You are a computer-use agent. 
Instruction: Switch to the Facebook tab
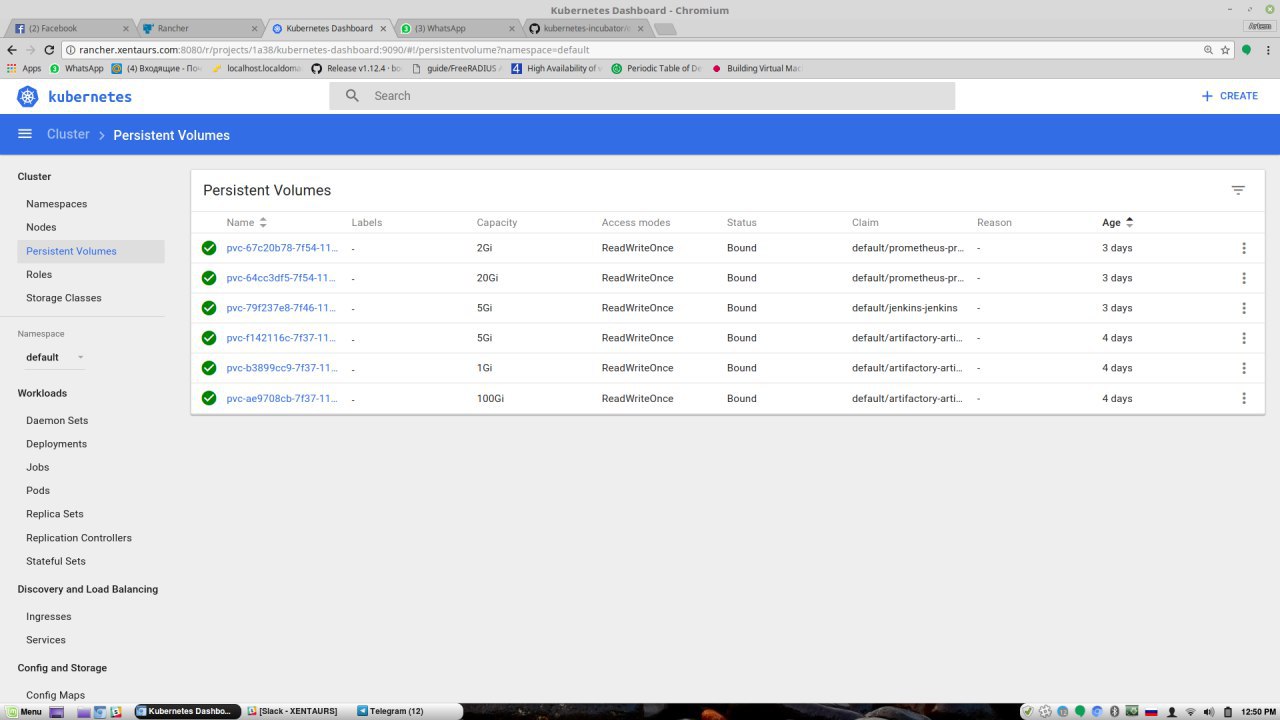[x=73, y=28]
